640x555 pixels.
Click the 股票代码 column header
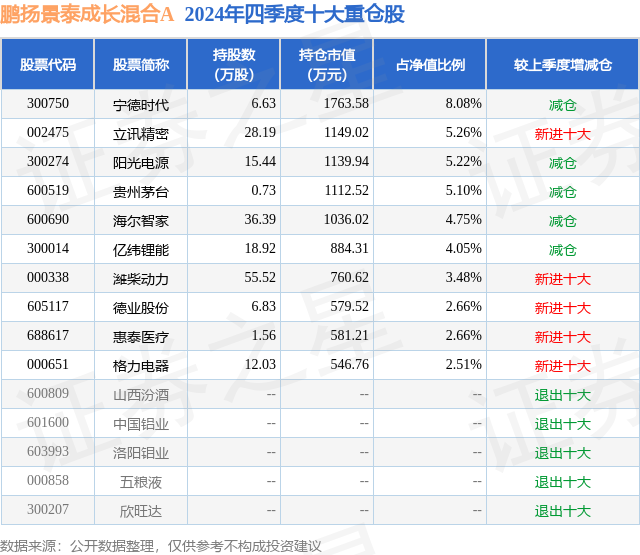coord(48,64)
